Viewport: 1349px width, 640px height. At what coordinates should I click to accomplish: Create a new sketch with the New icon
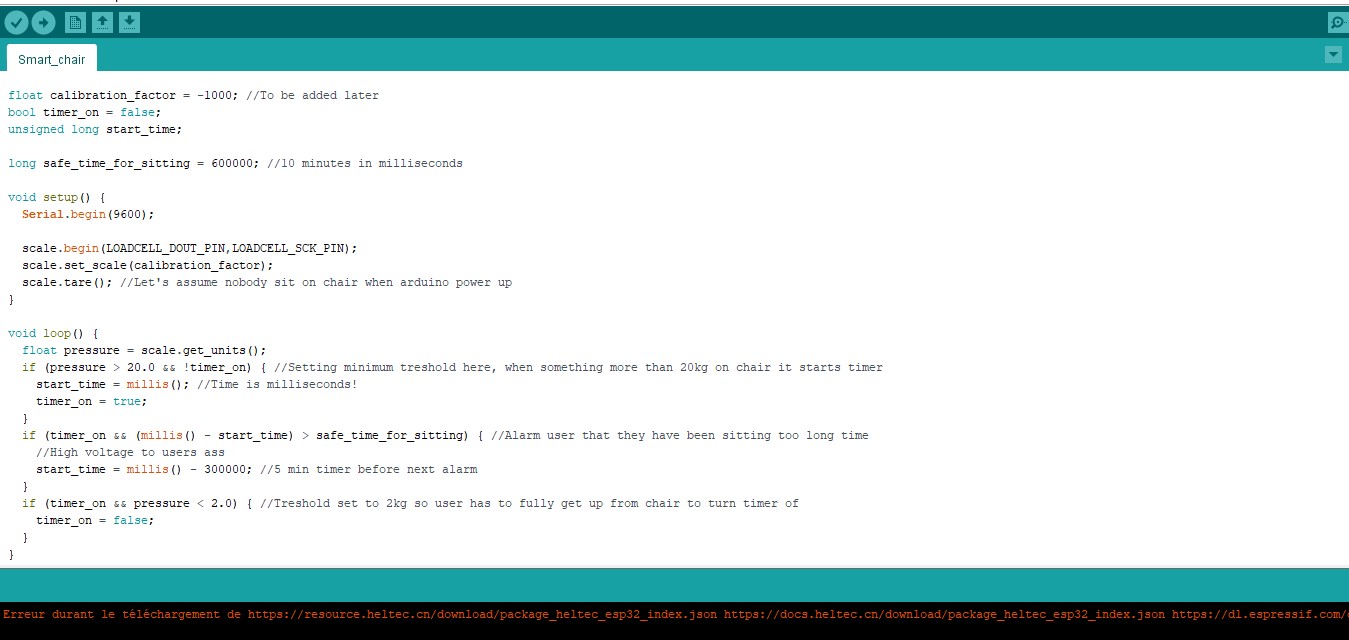75,22
